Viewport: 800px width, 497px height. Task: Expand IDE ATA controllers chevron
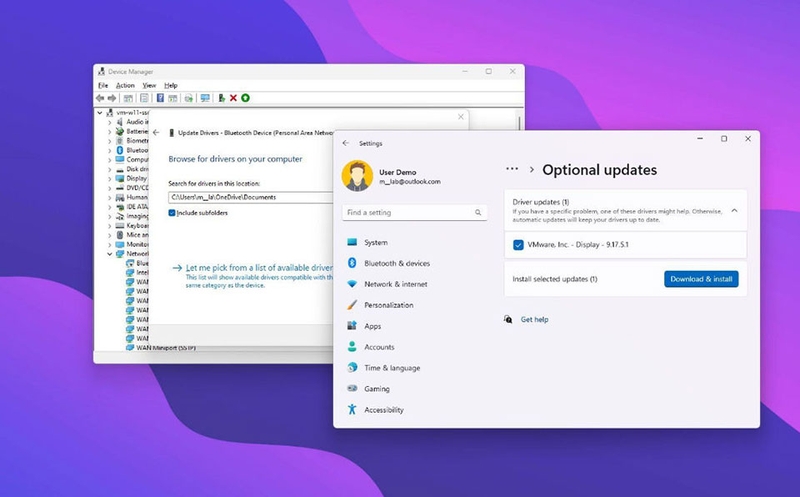click(109, 207)
